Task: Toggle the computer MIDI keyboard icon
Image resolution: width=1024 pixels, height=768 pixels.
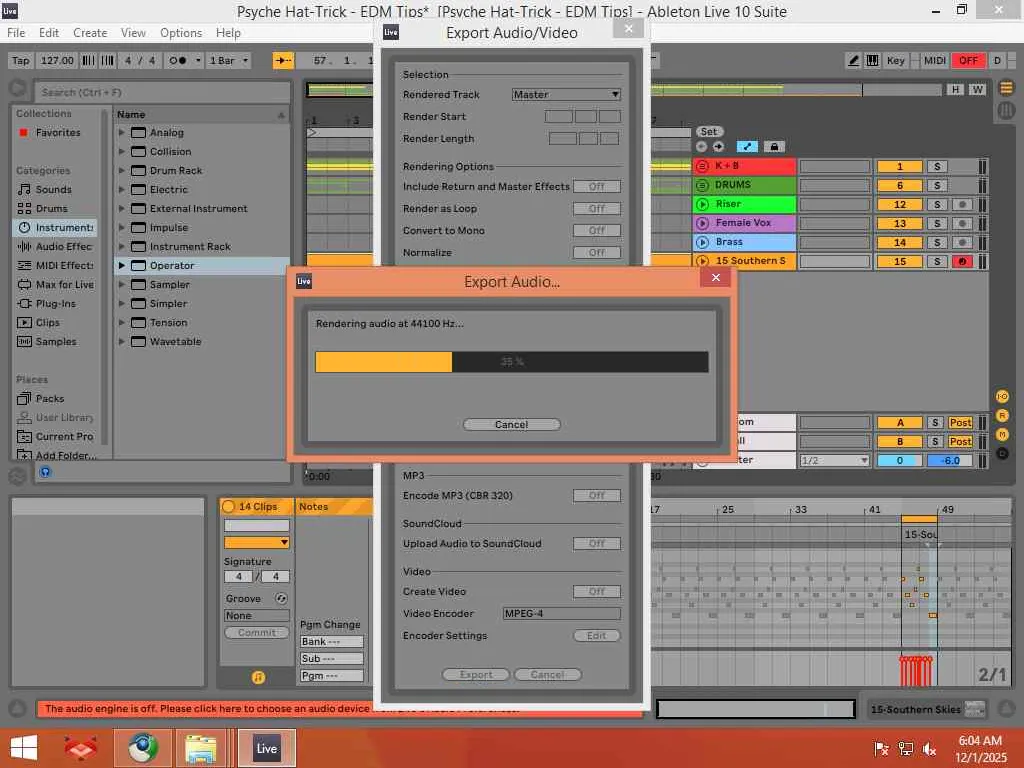Action: coord(872,61)
